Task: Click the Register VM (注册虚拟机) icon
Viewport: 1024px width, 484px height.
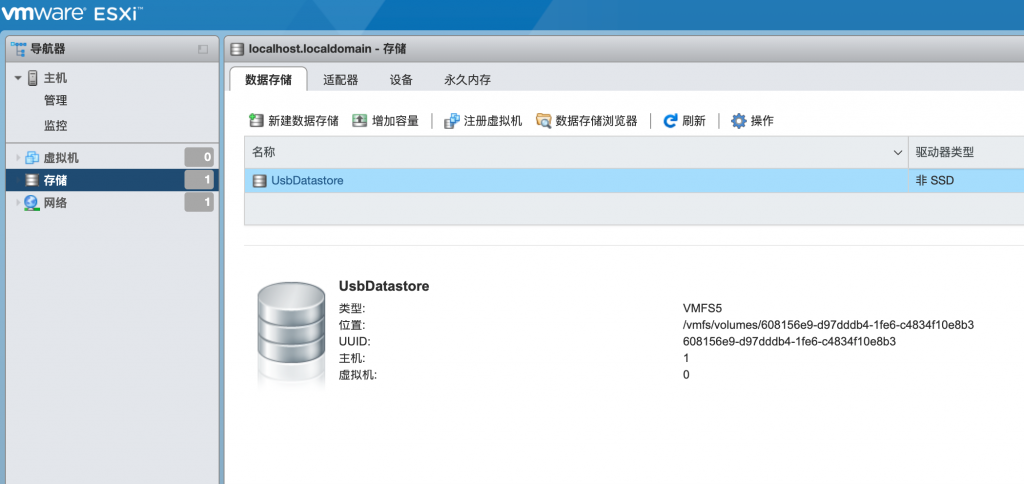Action: (x=451, y=121)
